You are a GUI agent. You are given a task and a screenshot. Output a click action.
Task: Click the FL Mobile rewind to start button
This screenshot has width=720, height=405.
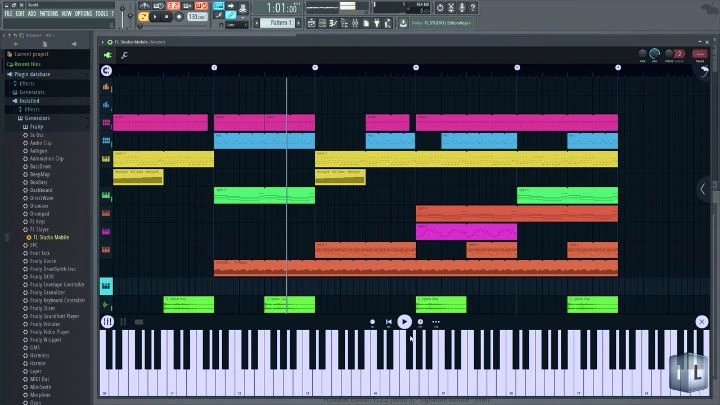pos(389,322)
